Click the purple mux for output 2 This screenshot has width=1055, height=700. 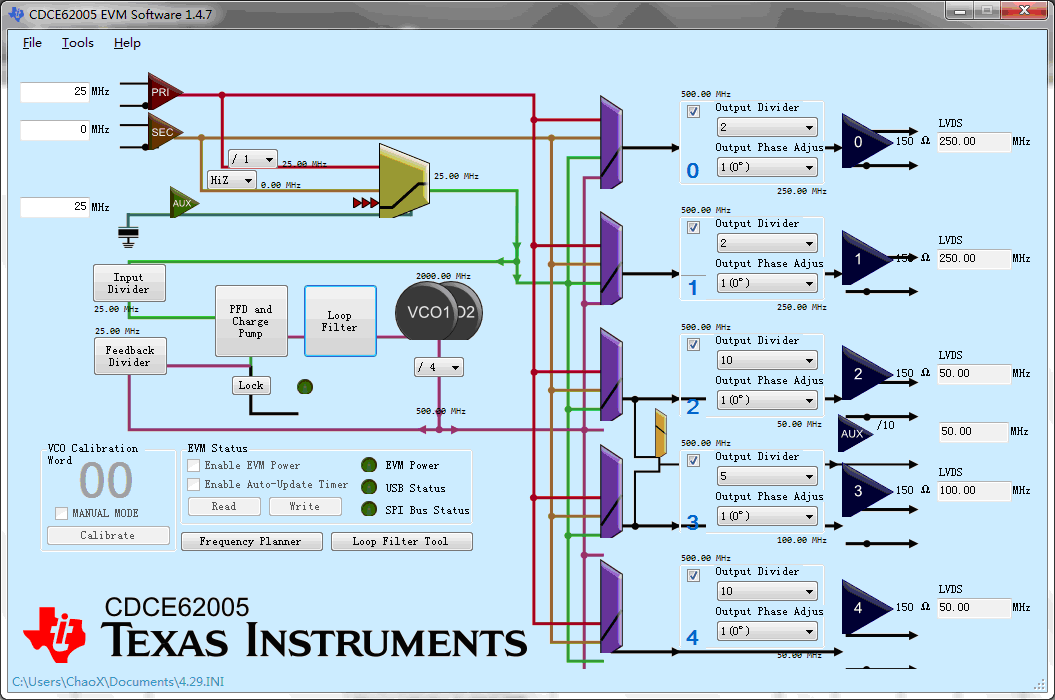(611, 374)
